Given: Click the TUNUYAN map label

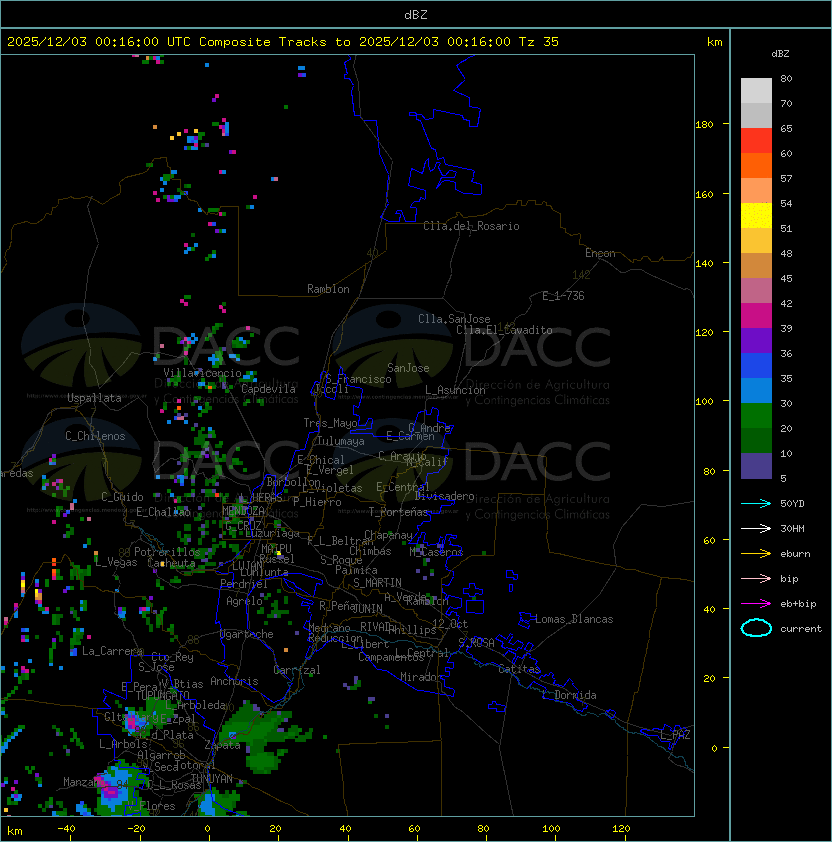Looking at the screenshot, I should (212, 778).
